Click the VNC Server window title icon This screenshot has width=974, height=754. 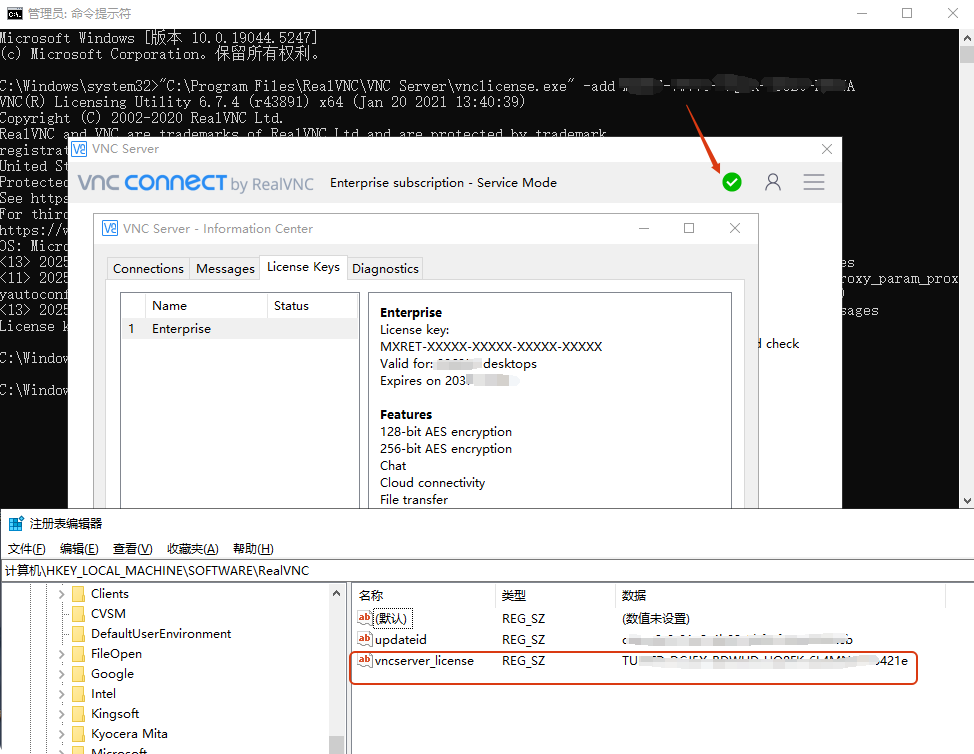click(79, 149)
